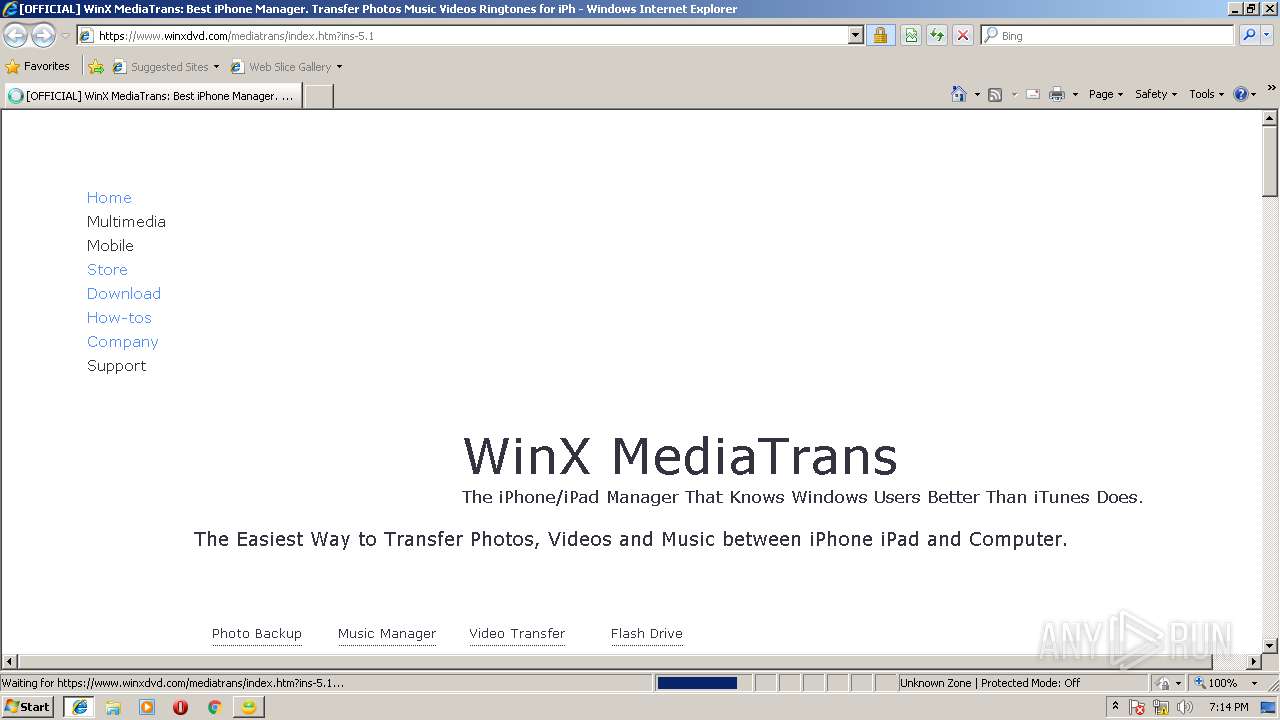Click the Read Mail envelope icon

(x=1033, y=94)
